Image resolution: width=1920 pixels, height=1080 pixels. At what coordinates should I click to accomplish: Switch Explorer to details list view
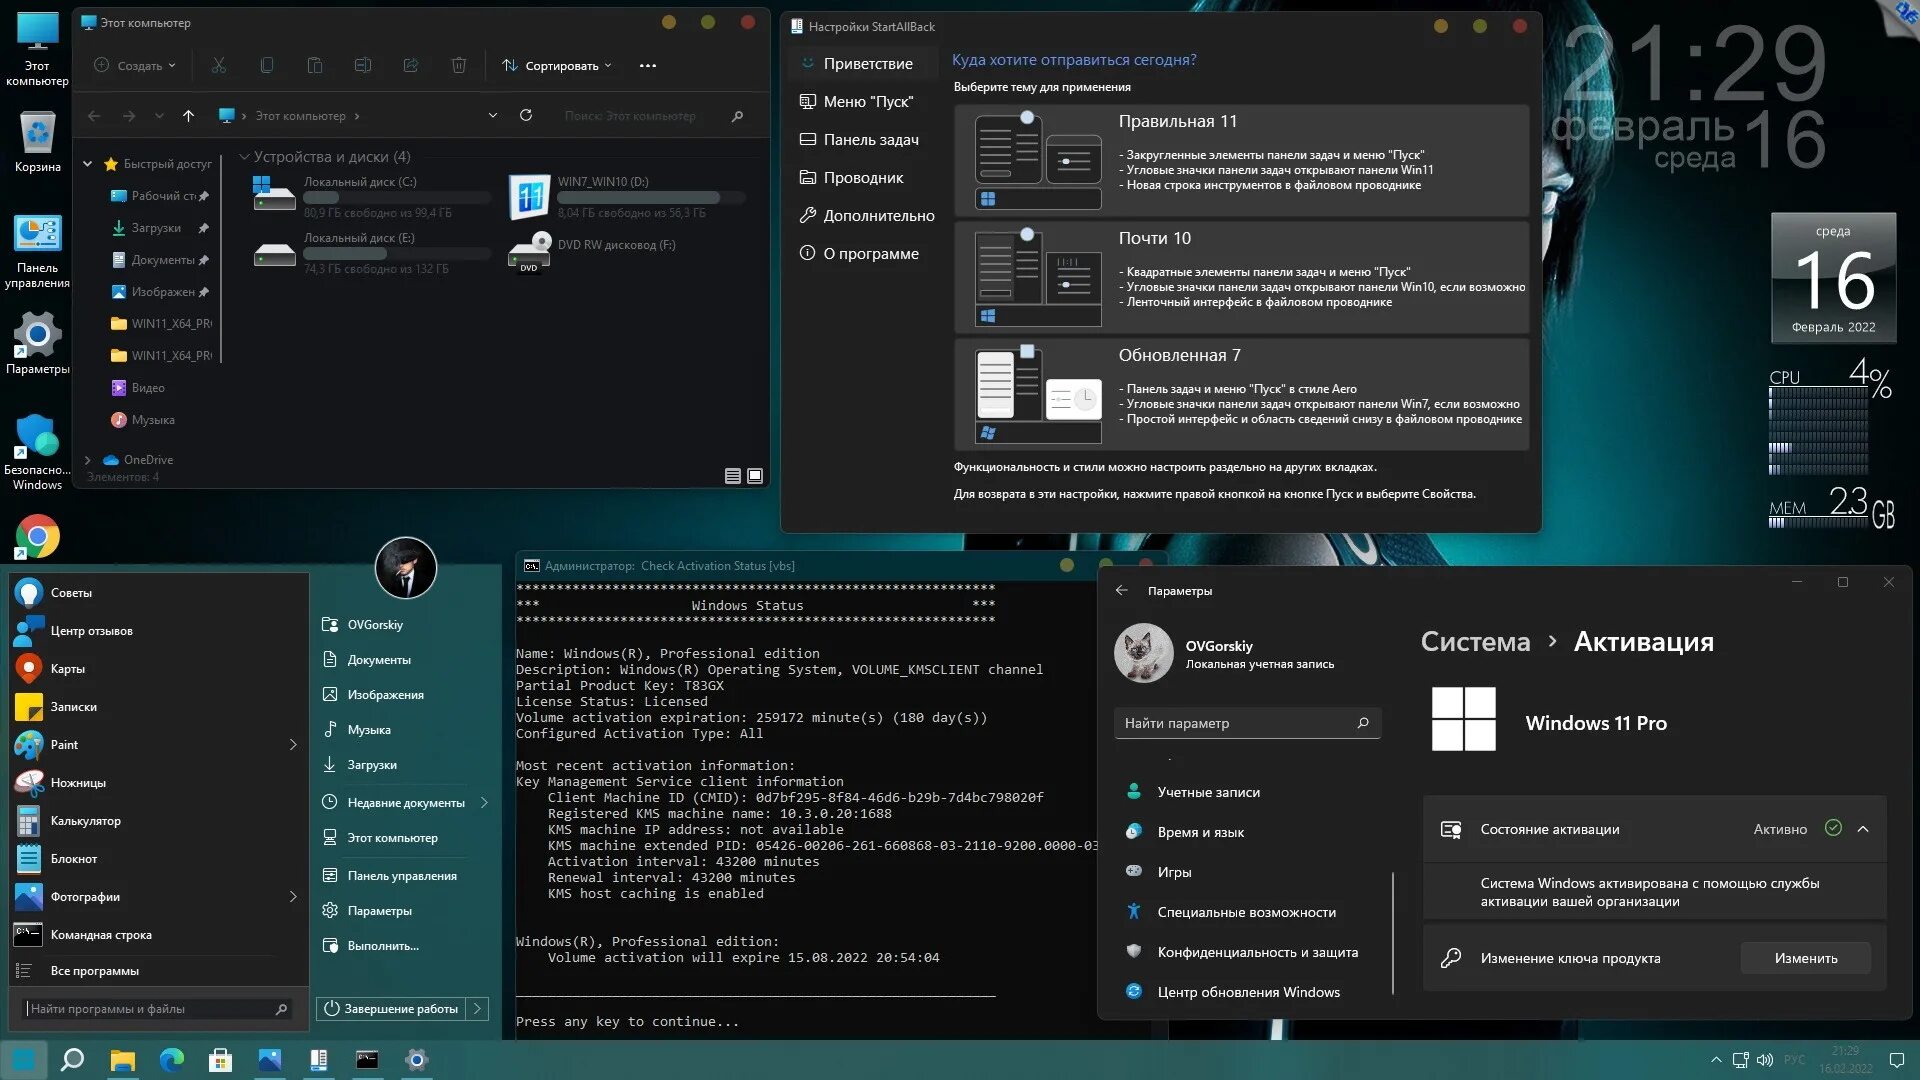[733, 476]
